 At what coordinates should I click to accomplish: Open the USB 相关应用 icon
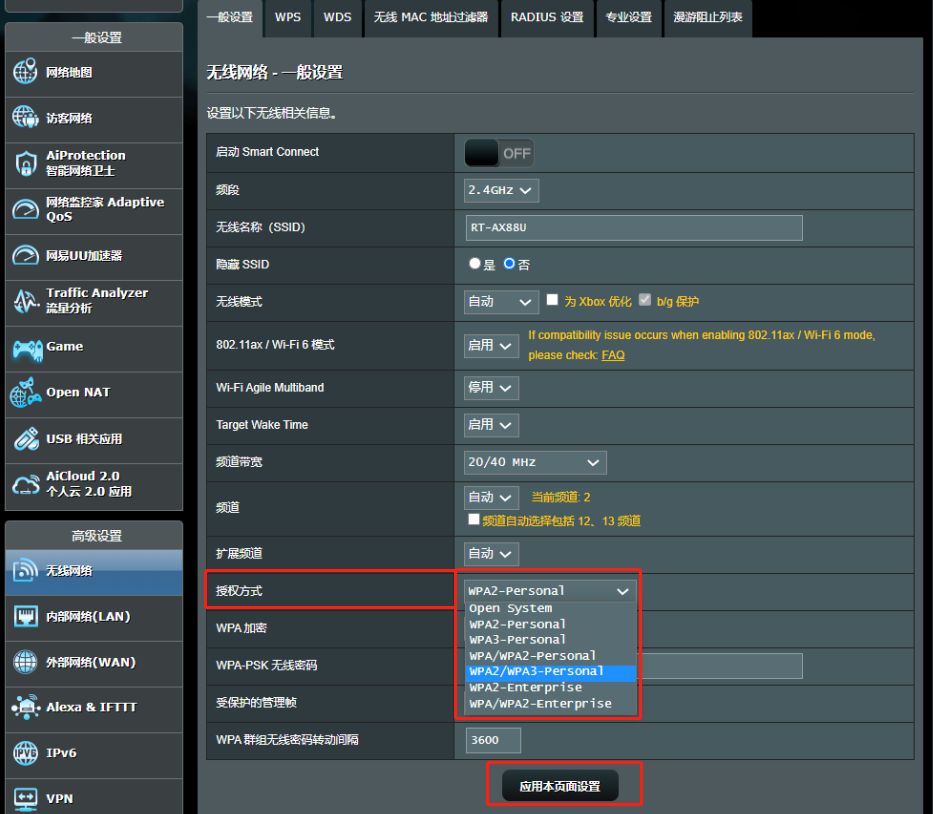[26, 439]
